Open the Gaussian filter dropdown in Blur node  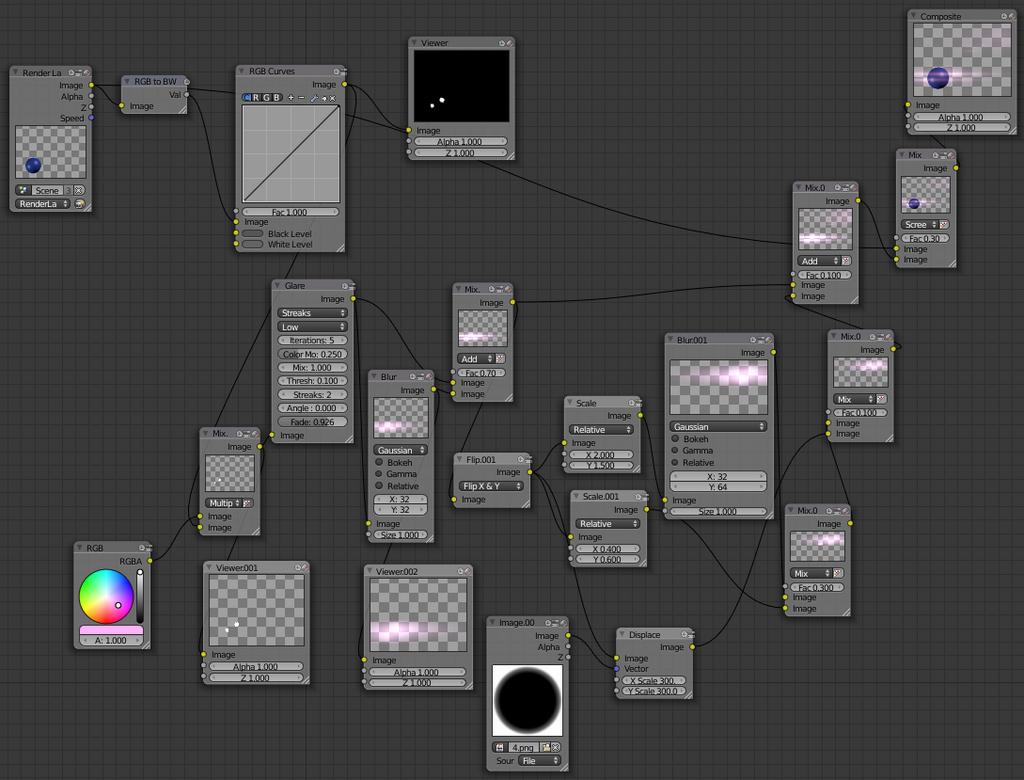click(x=400, y=450)
